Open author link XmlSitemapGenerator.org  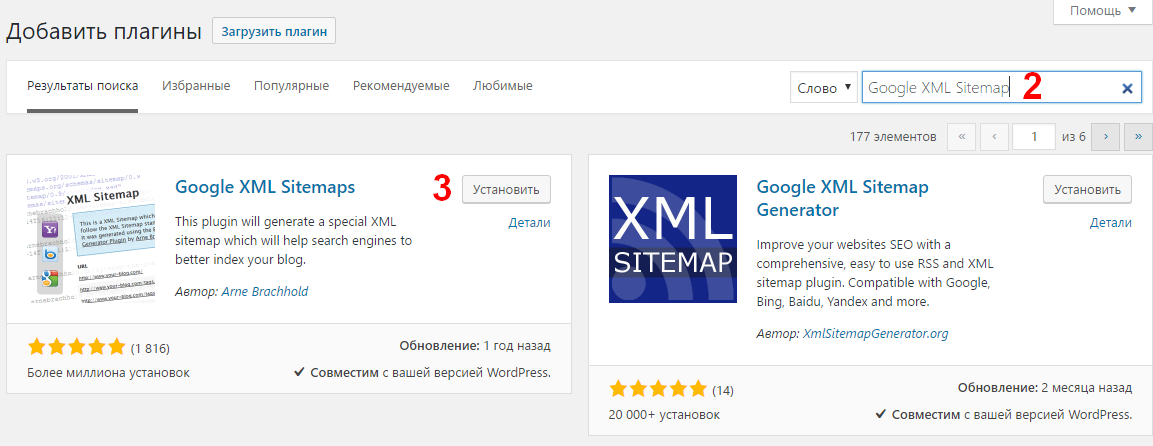click(875, 334)
